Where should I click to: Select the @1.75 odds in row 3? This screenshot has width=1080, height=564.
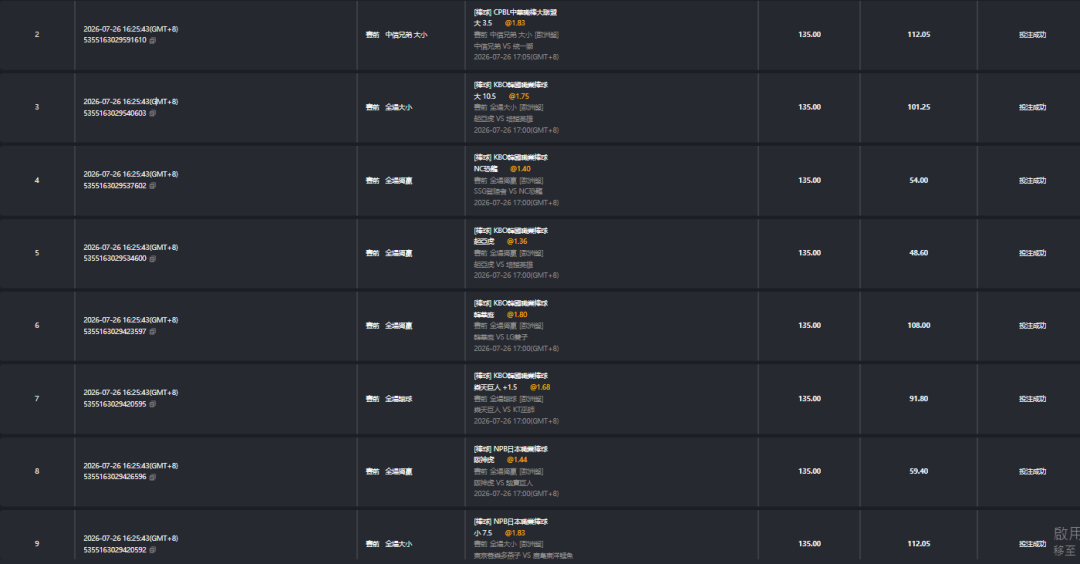coord(519,96)
